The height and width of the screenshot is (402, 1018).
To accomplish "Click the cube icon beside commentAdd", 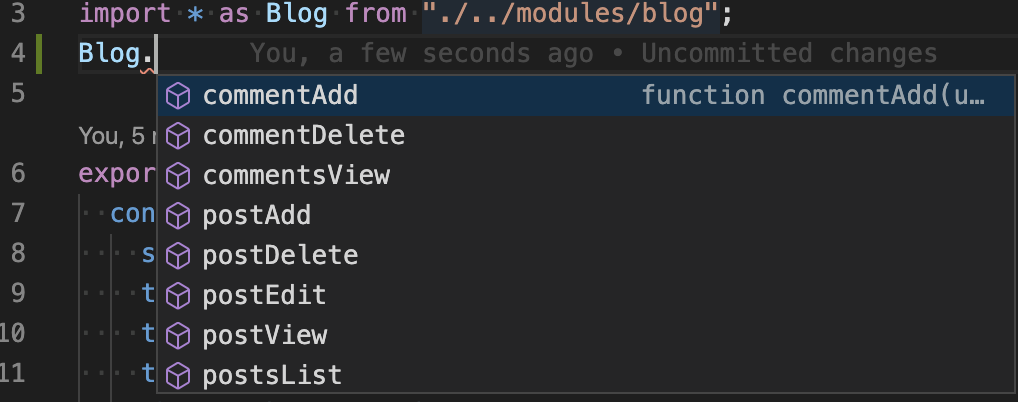I will 178,96.
